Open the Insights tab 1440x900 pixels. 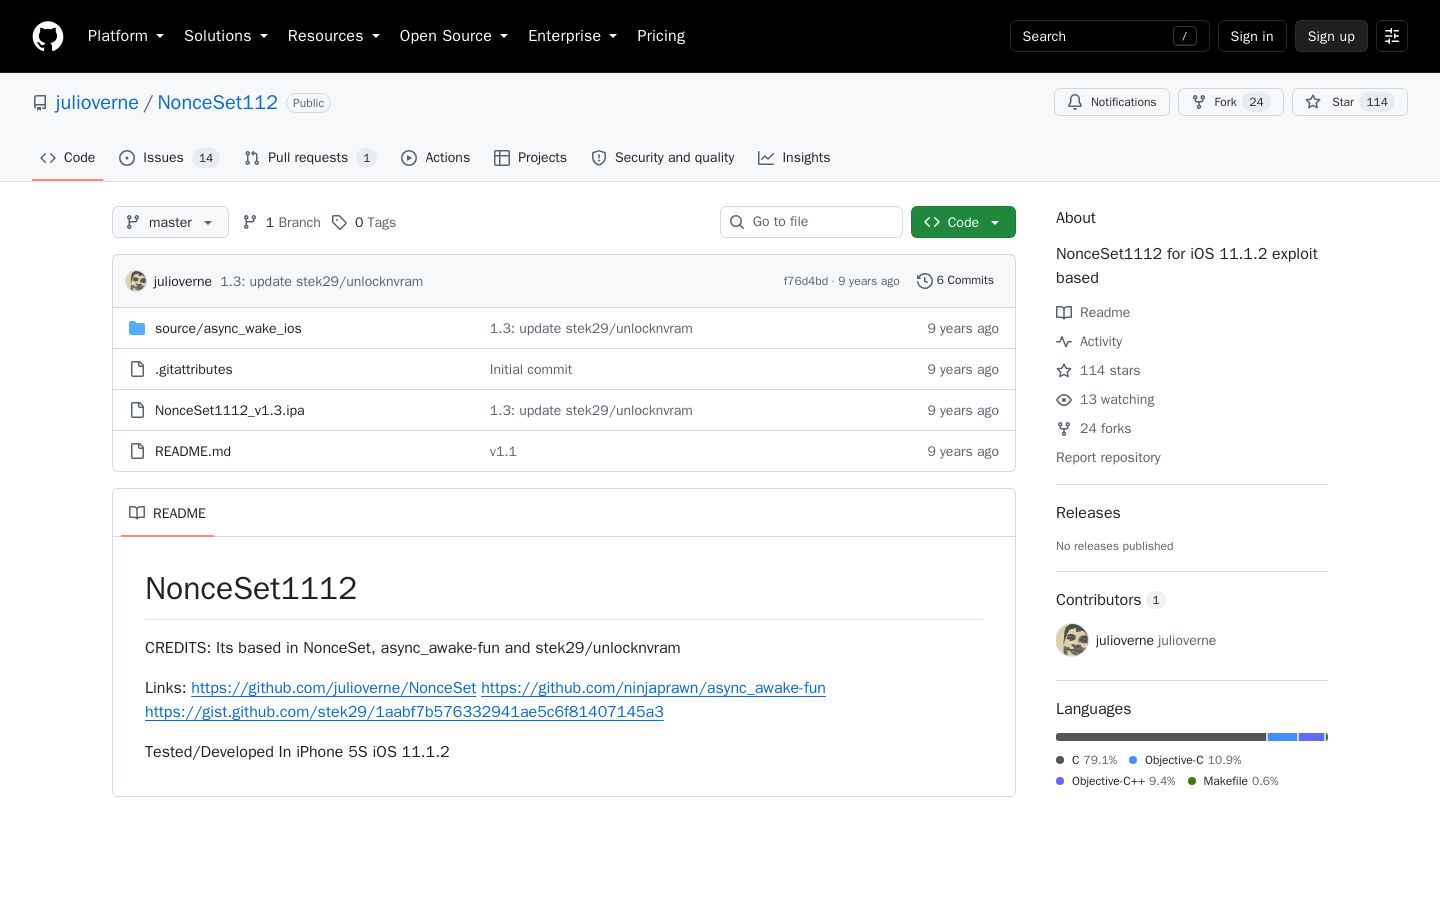coord(794,158)
